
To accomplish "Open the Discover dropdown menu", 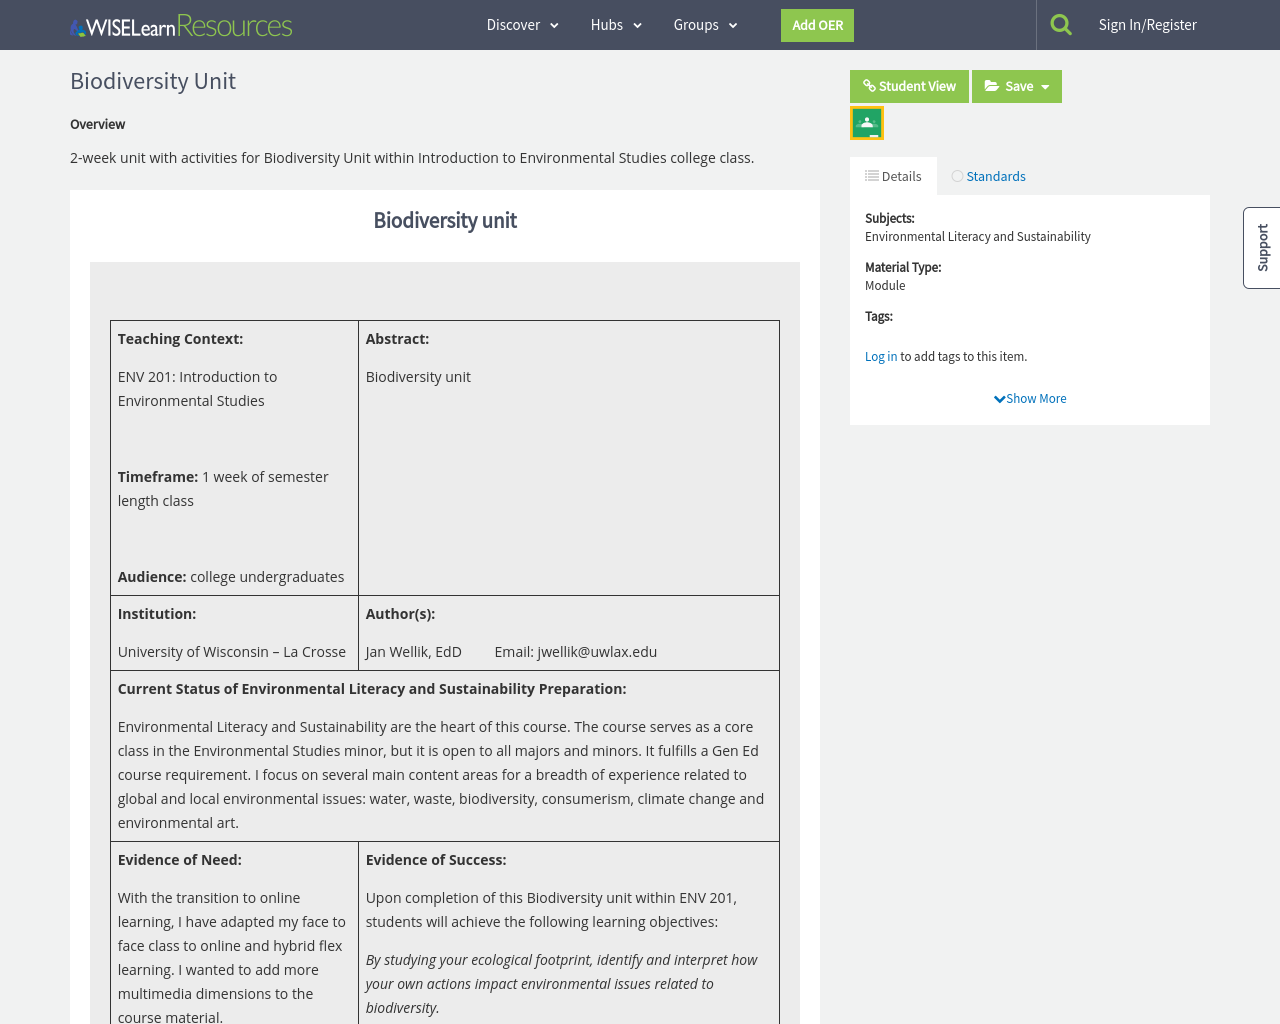I will click(521, 23).
